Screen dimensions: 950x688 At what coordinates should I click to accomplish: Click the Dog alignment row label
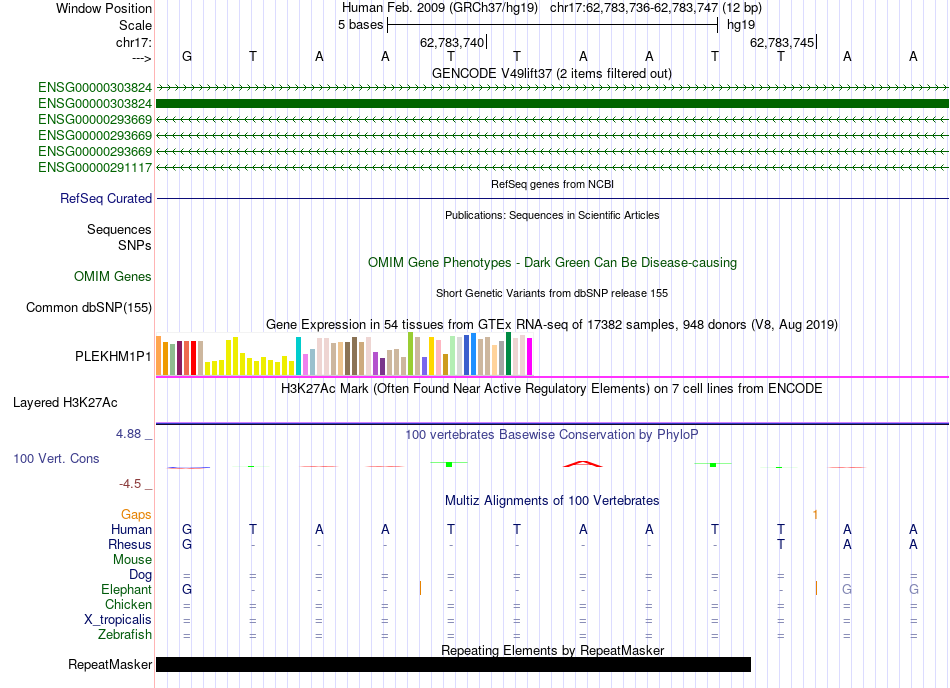pyautogui.click(x=140, y=575)
